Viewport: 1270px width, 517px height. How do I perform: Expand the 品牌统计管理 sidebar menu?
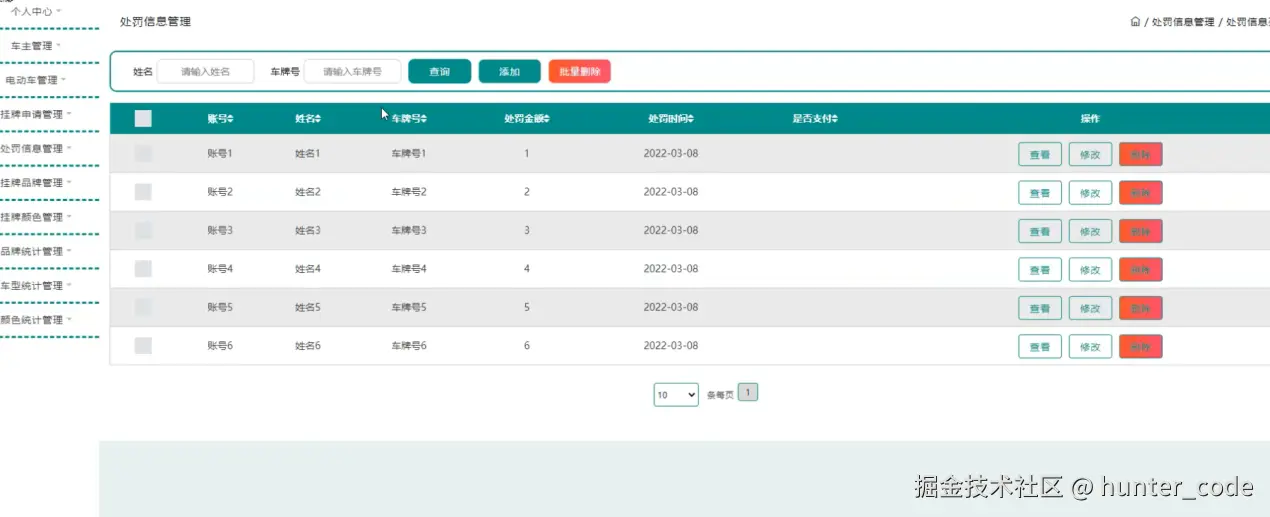36,252
